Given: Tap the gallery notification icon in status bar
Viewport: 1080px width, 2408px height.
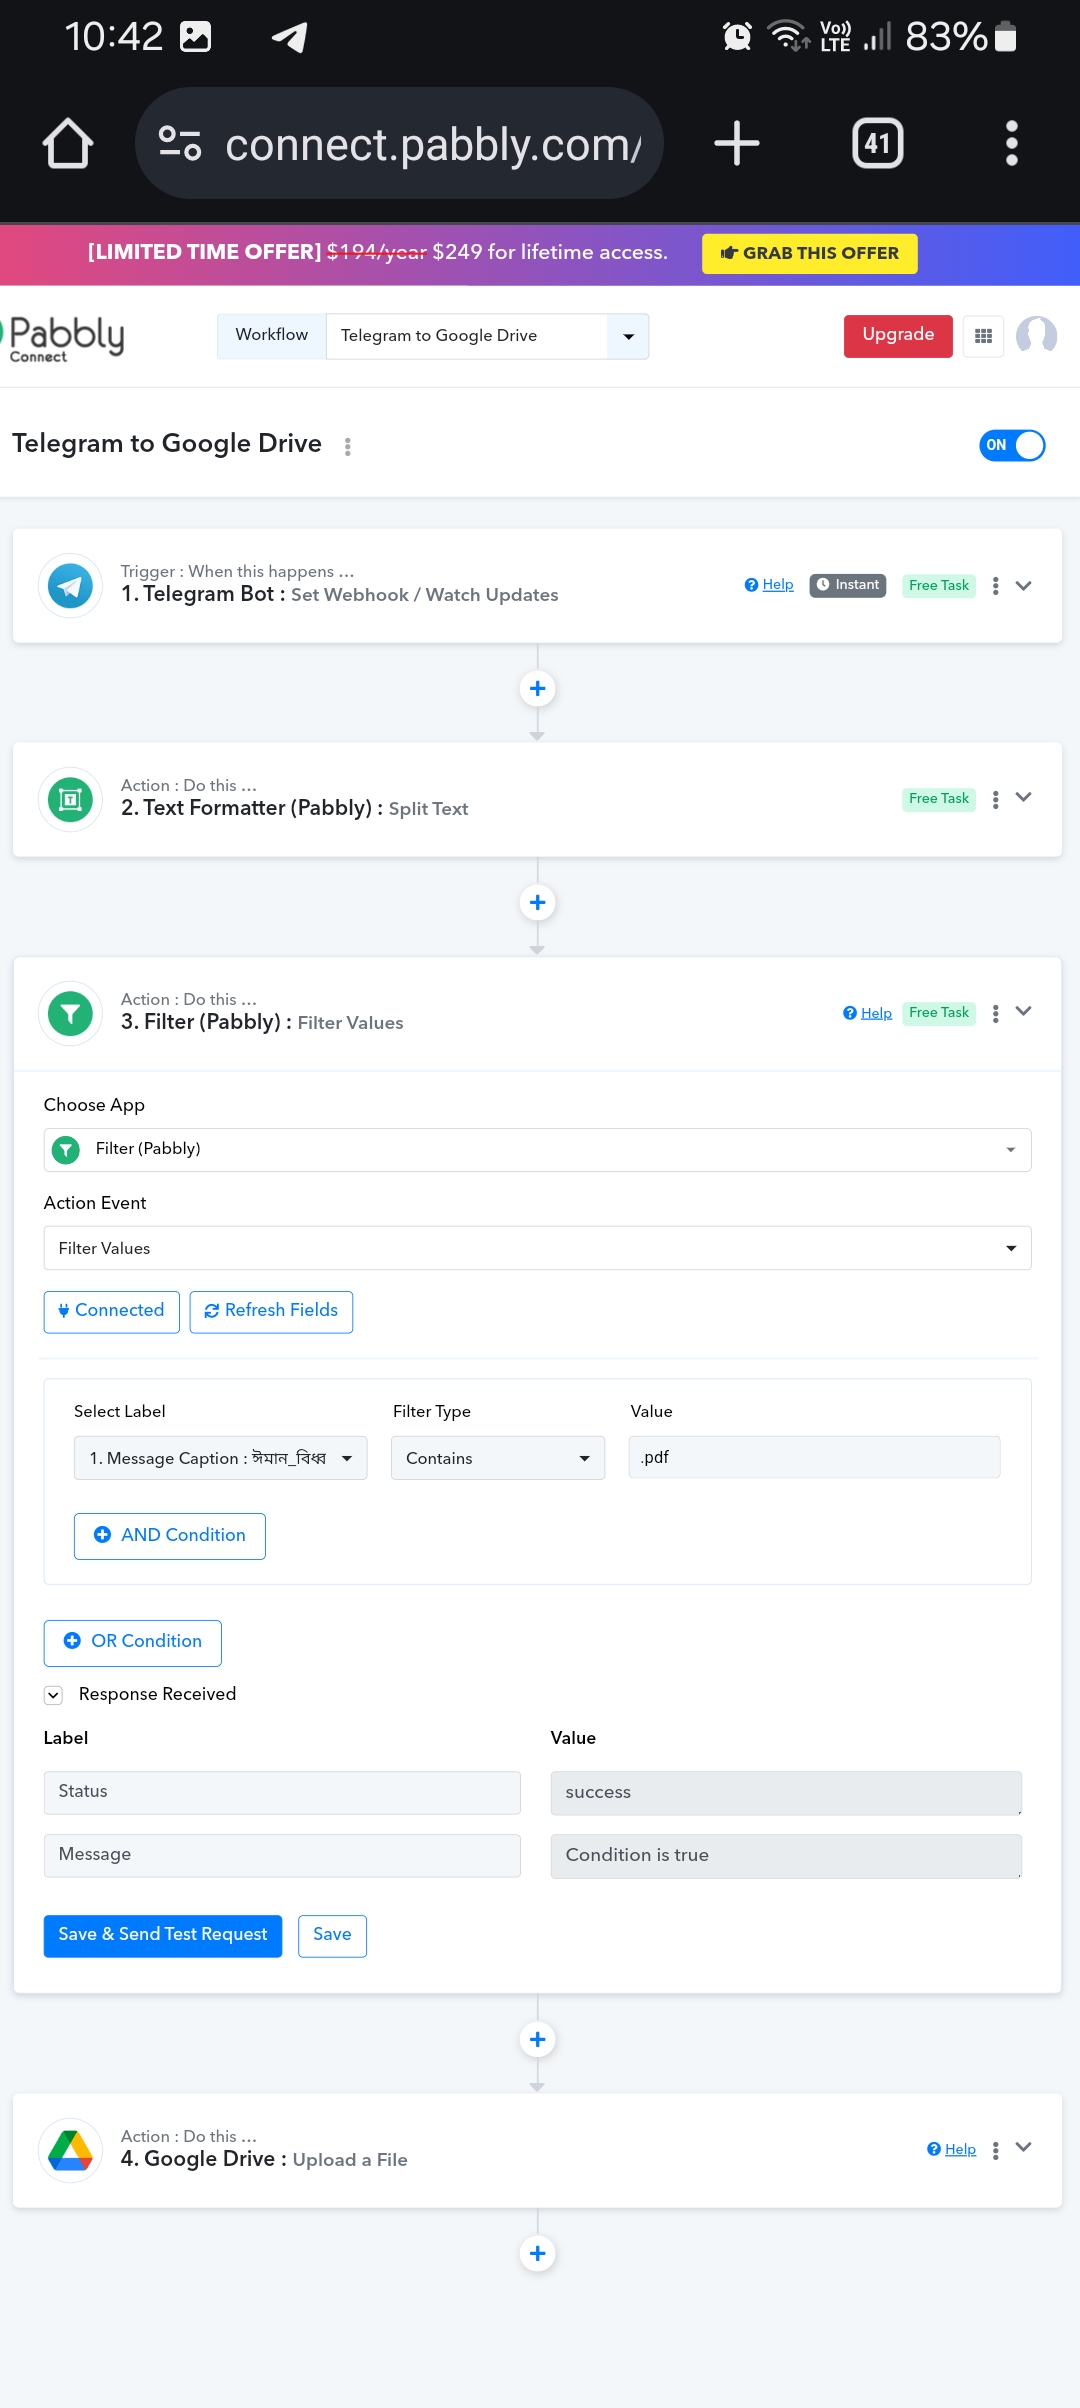Looking at the screenshot, I should (195, 37).
